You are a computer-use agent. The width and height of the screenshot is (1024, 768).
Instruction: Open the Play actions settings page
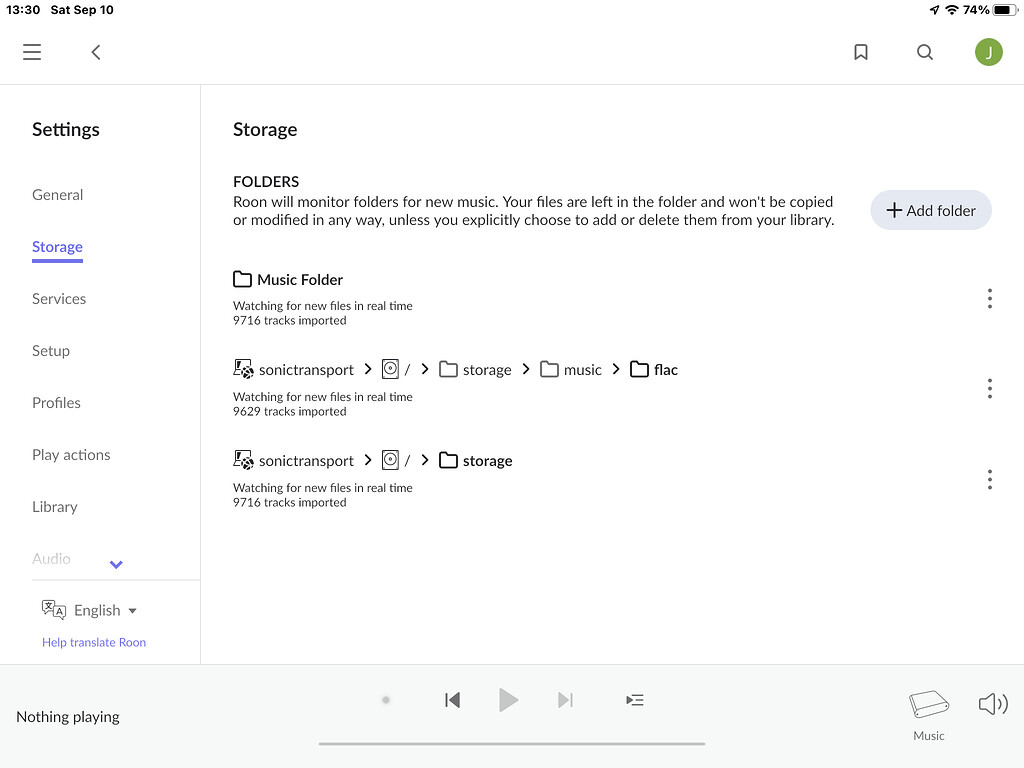click(71, 454)
